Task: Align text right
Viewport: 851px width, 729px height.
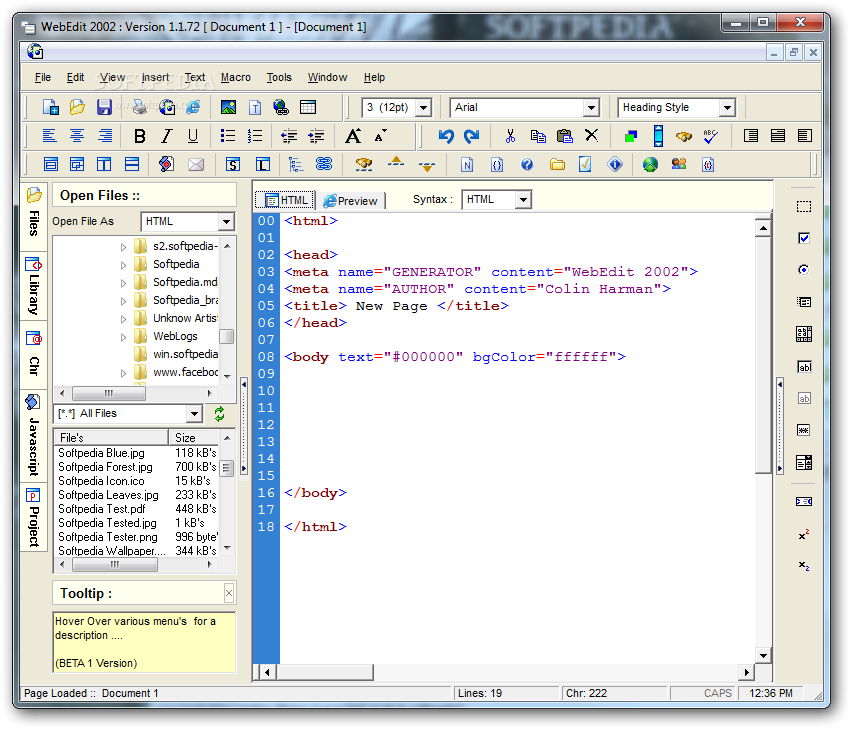Action: click(105, 135)
